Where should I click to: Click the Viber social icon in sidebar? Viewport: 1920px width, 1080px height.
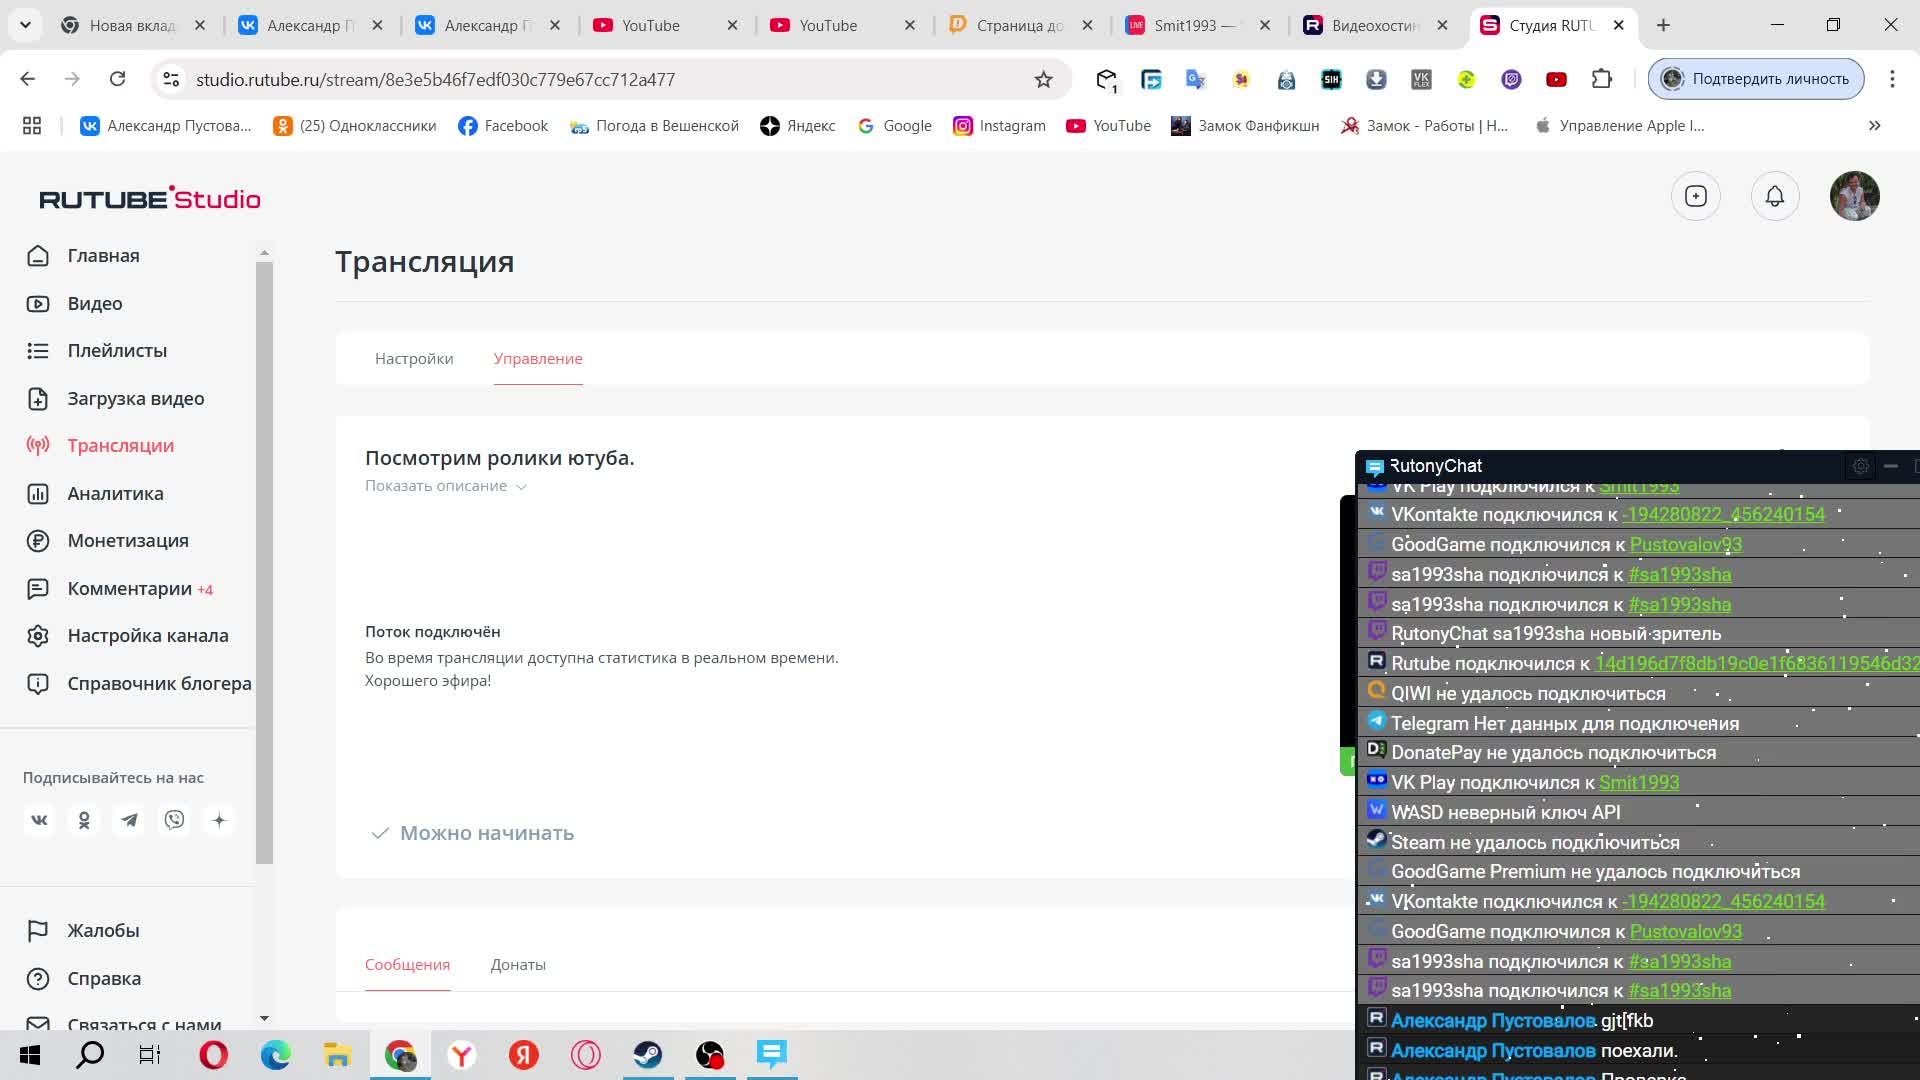pos(174,820)
